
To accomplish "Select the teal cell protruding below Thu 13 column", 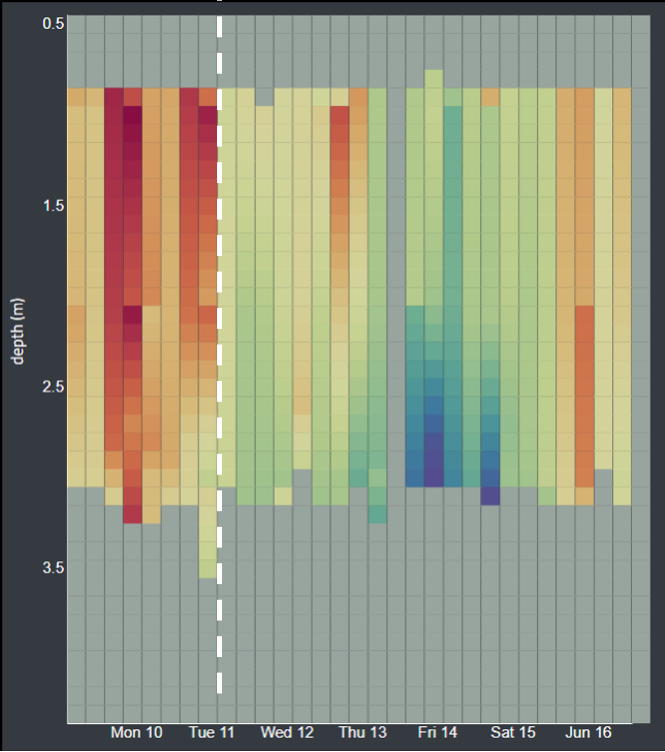I will click(x=377, y=514).
